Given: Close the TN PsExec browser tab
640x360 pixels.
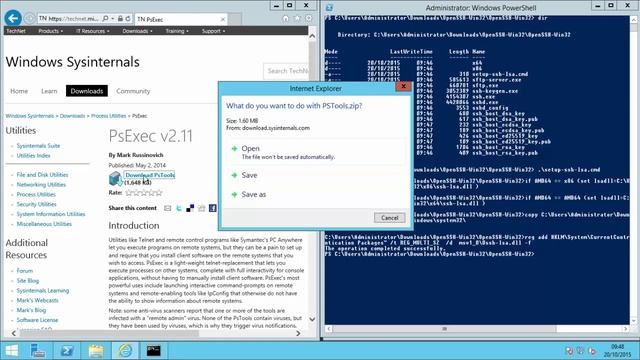Looking at the screenshot, I should [x=223, y=19].
